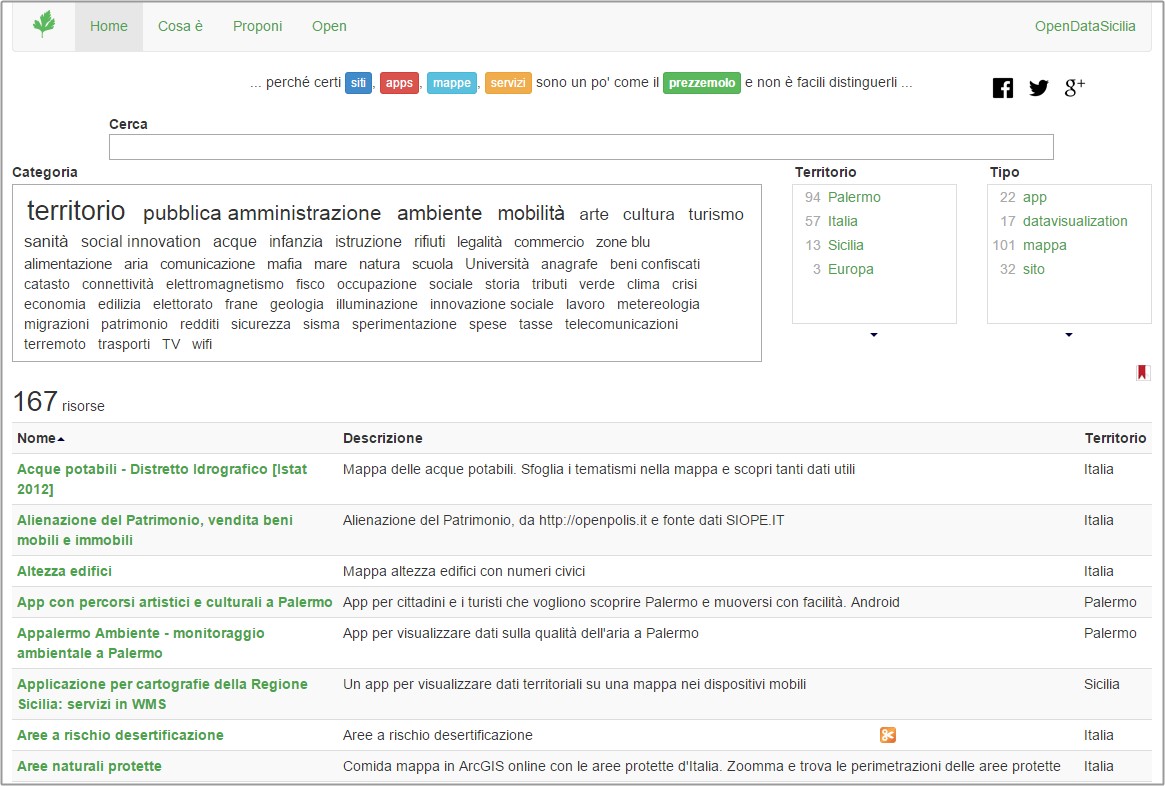Open the Facebook share icon

tap(1002, 88)
